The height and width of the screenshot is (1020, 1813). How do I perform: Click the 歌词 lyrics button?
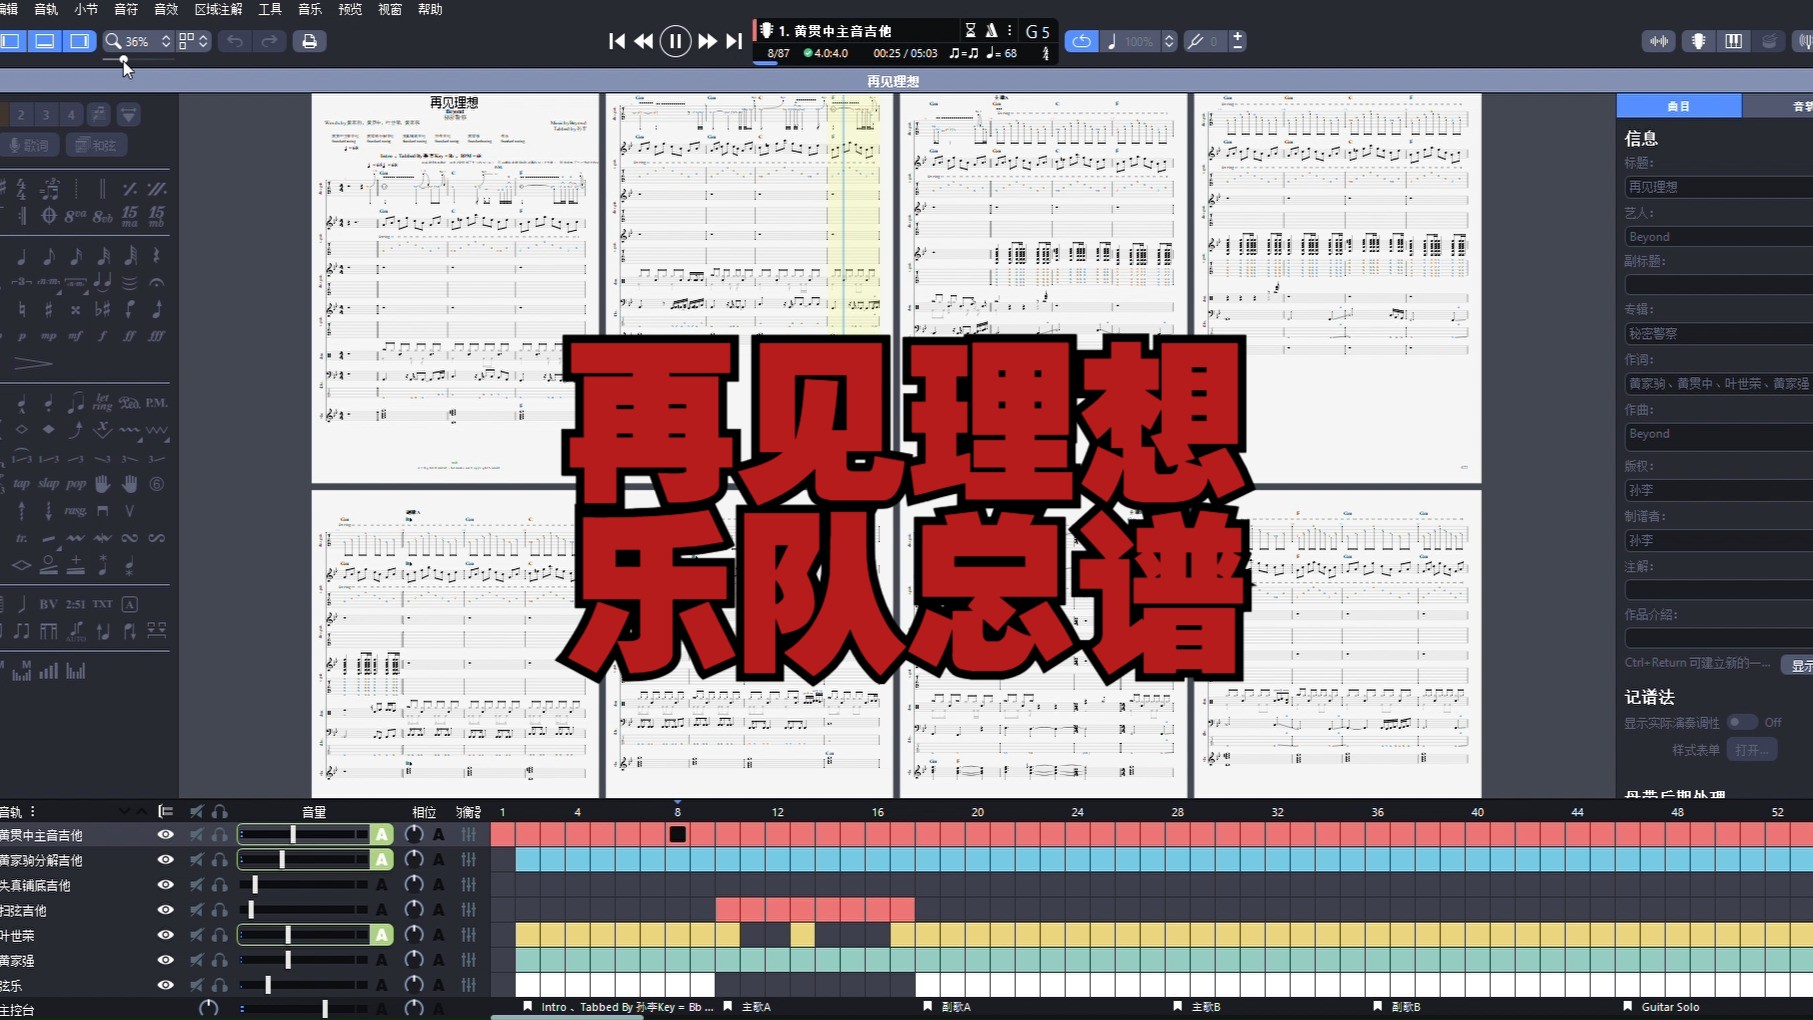(29, 145)
